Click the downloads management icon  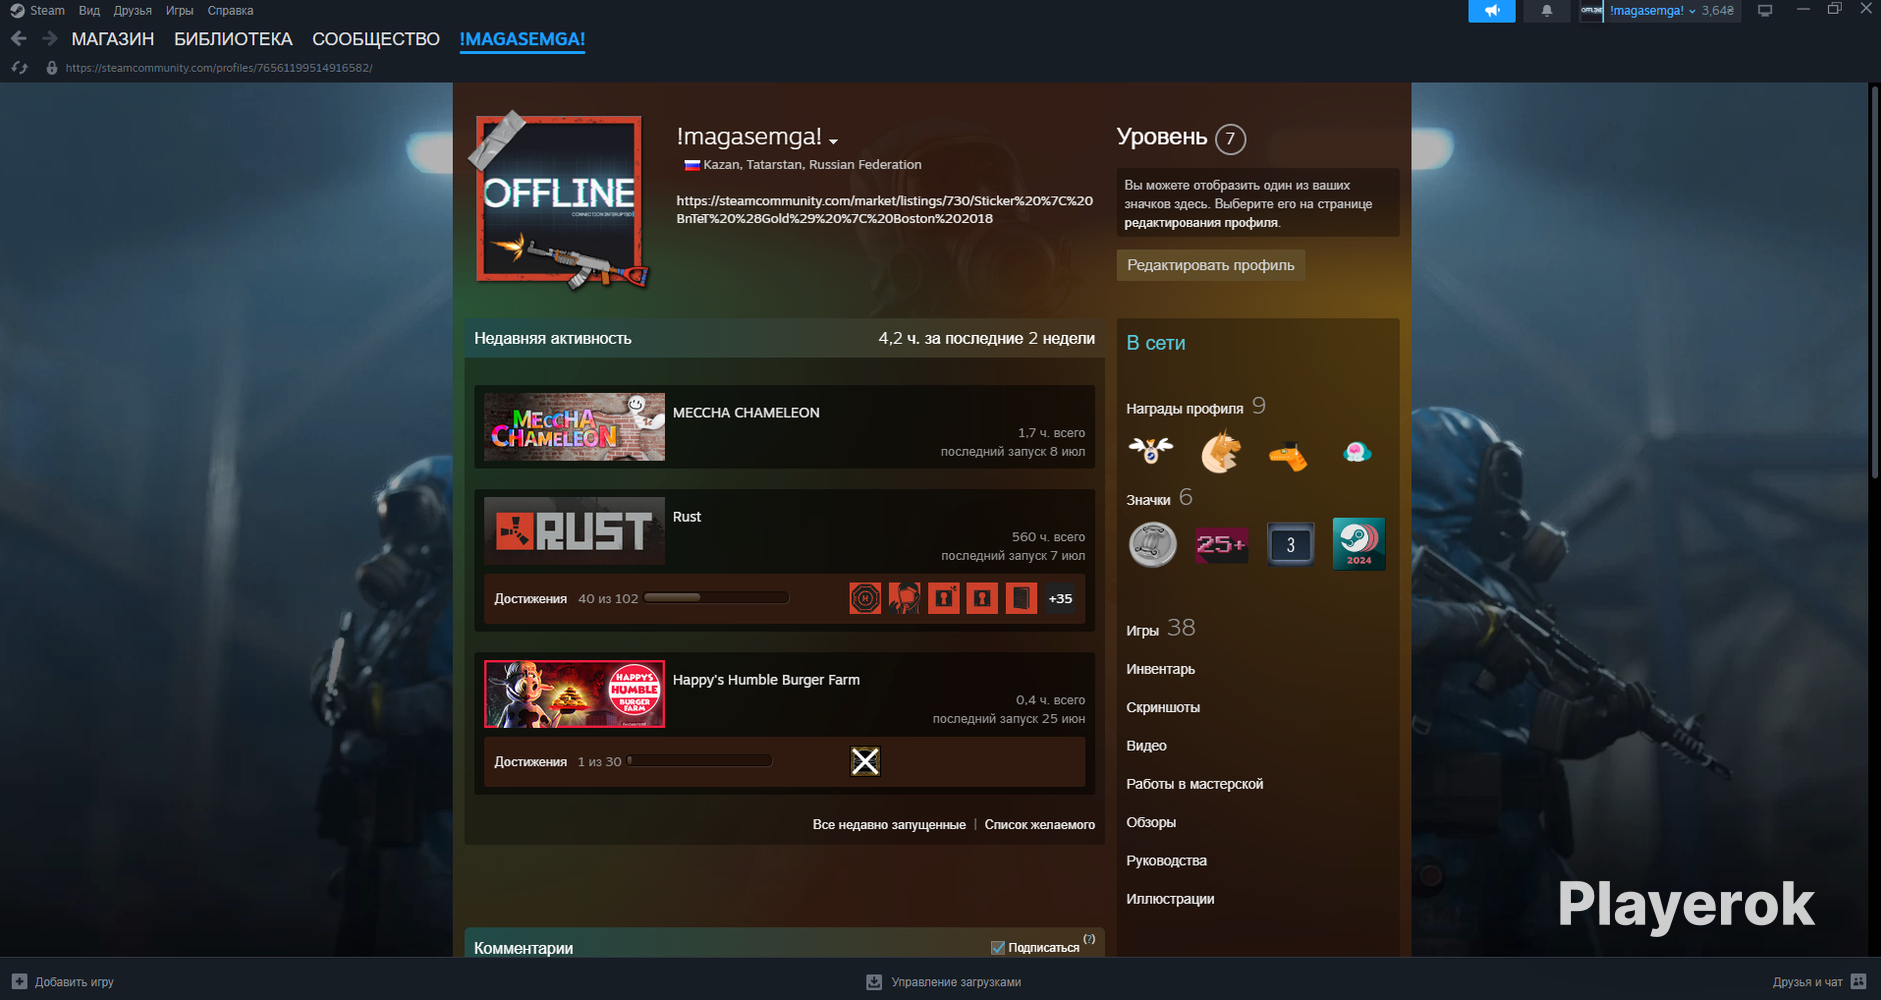tap(874, 982)
